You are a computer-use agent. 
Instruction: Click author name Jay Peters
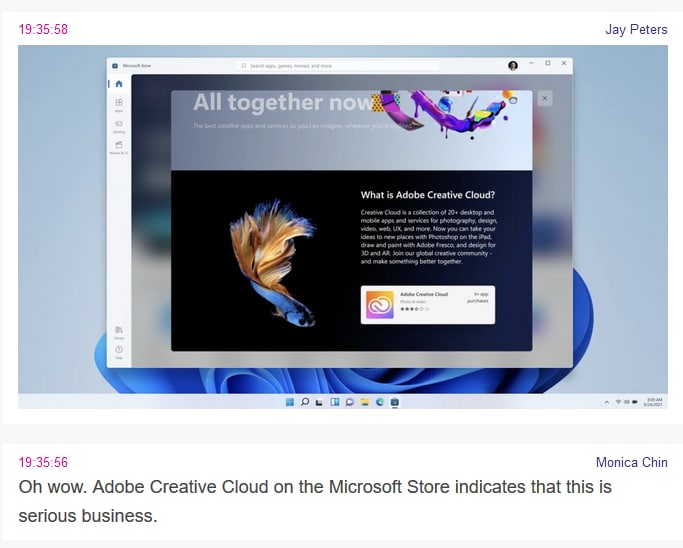[636, 29]
